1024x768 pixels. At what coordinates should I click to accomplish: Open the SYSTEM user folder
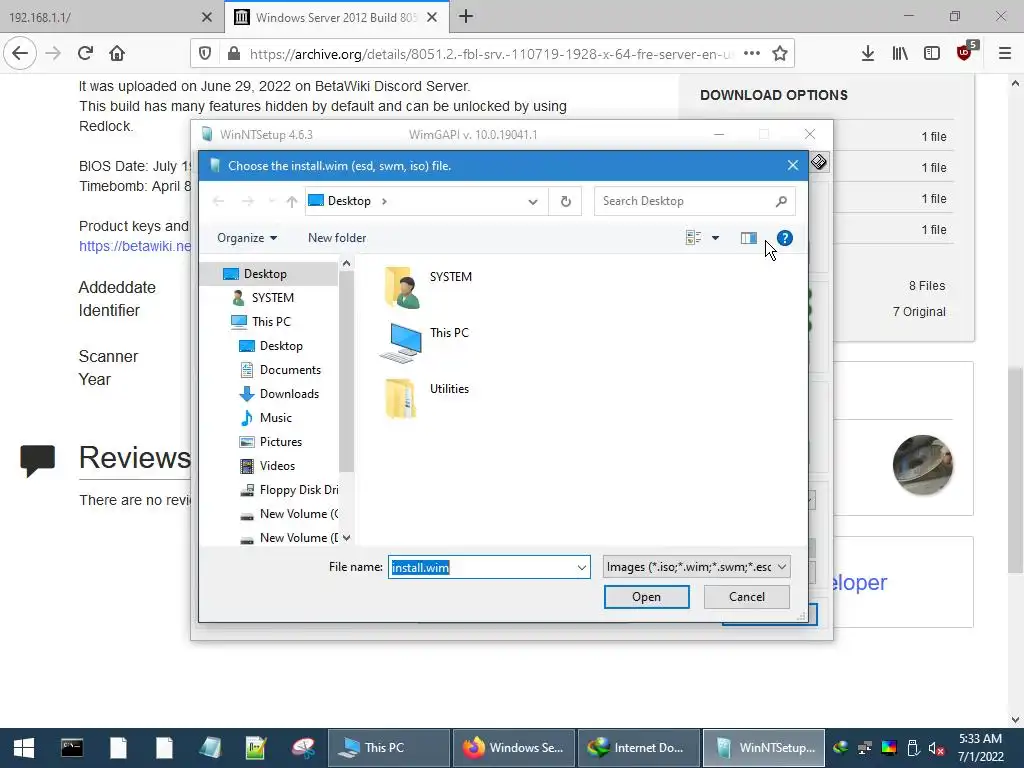pyautogui.click(x=427, y=286)
